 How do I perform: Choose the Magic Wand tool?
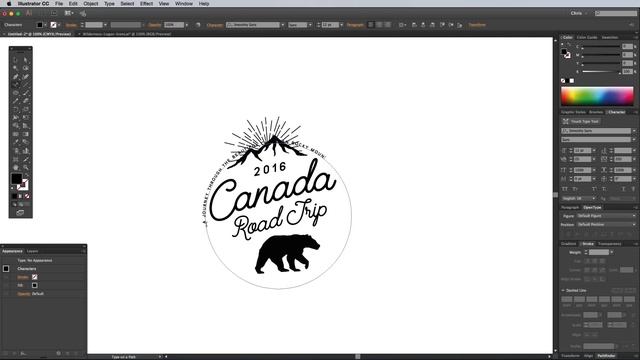[x=16, y=68]
